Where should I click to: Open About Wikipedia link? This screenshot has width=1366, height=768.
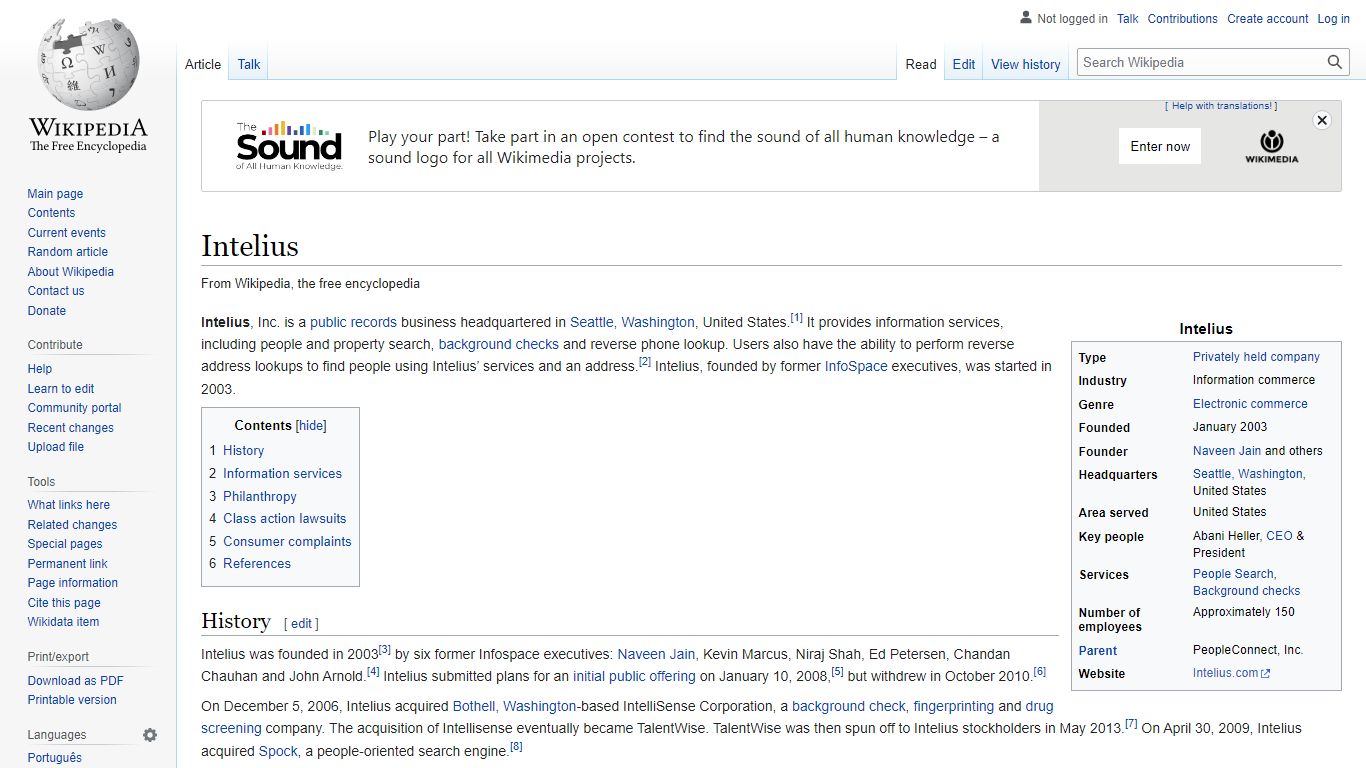(70, 272)
